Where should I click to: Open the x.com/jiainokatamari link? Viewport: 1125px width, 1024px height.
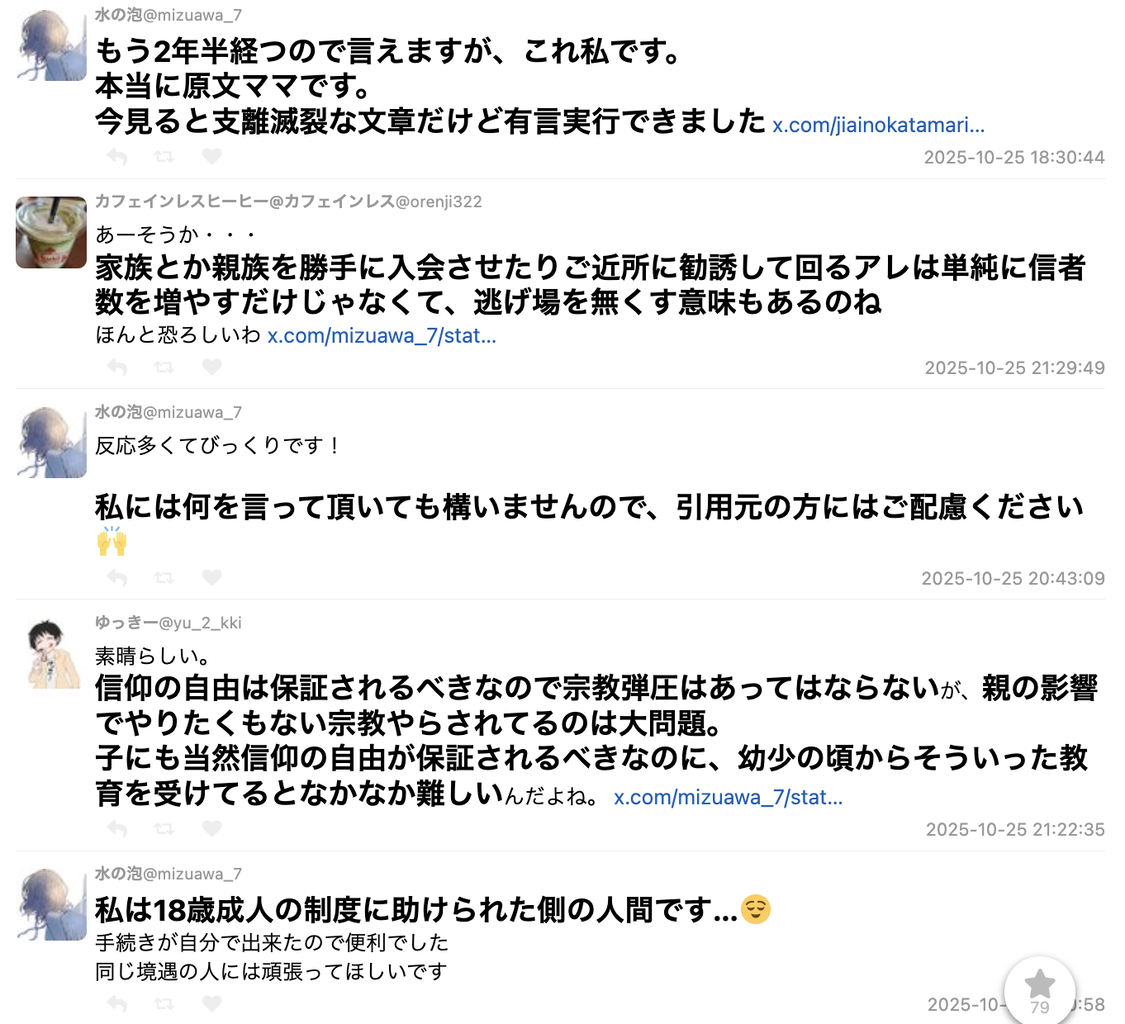tap(878, 125)
